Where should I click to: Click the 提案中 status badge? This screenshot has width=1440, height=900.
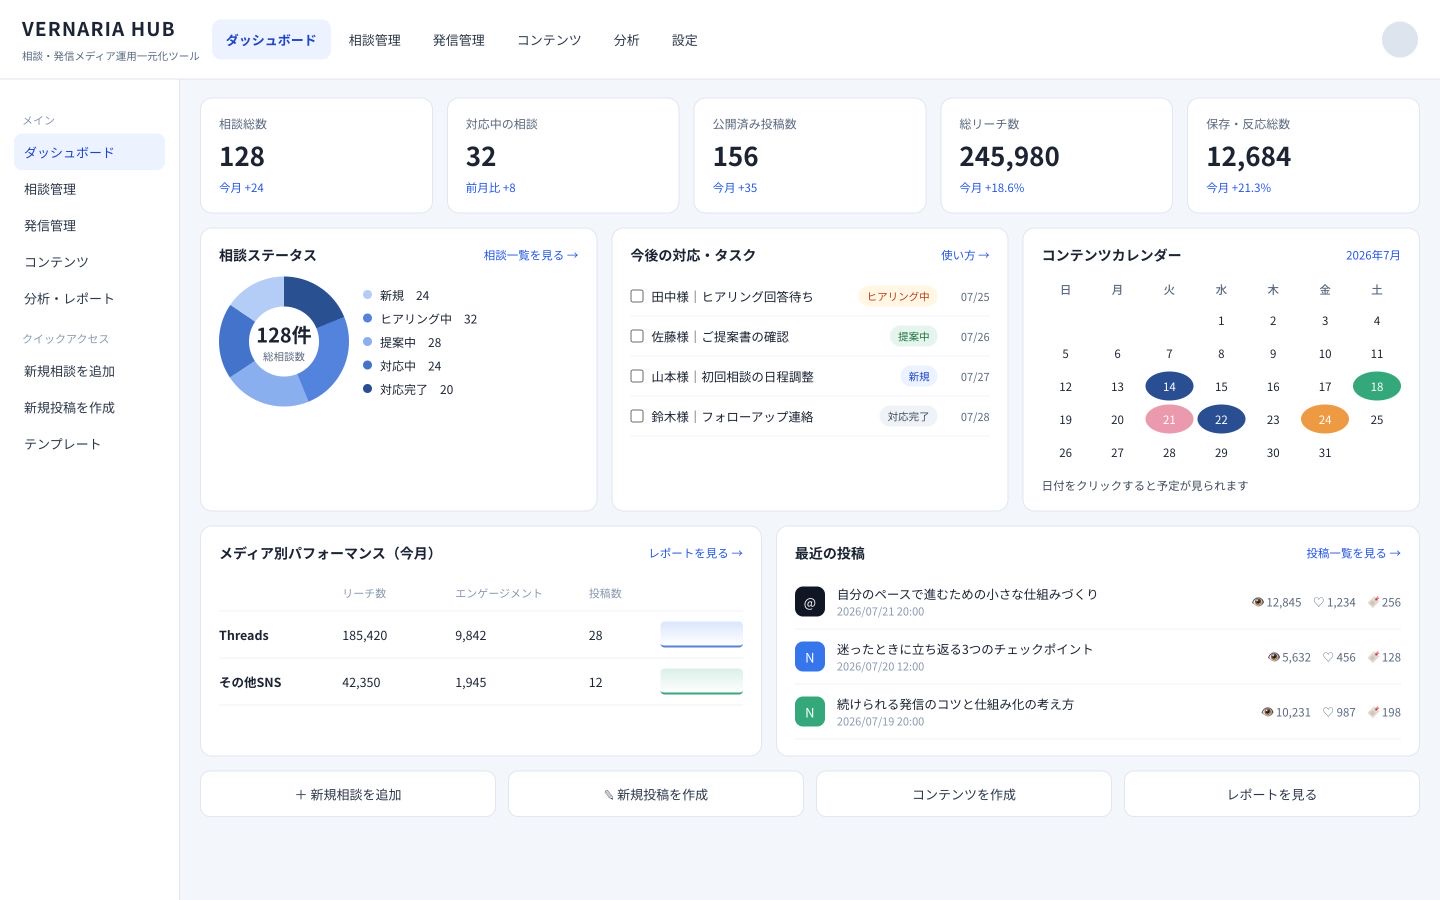click(914, 336)
